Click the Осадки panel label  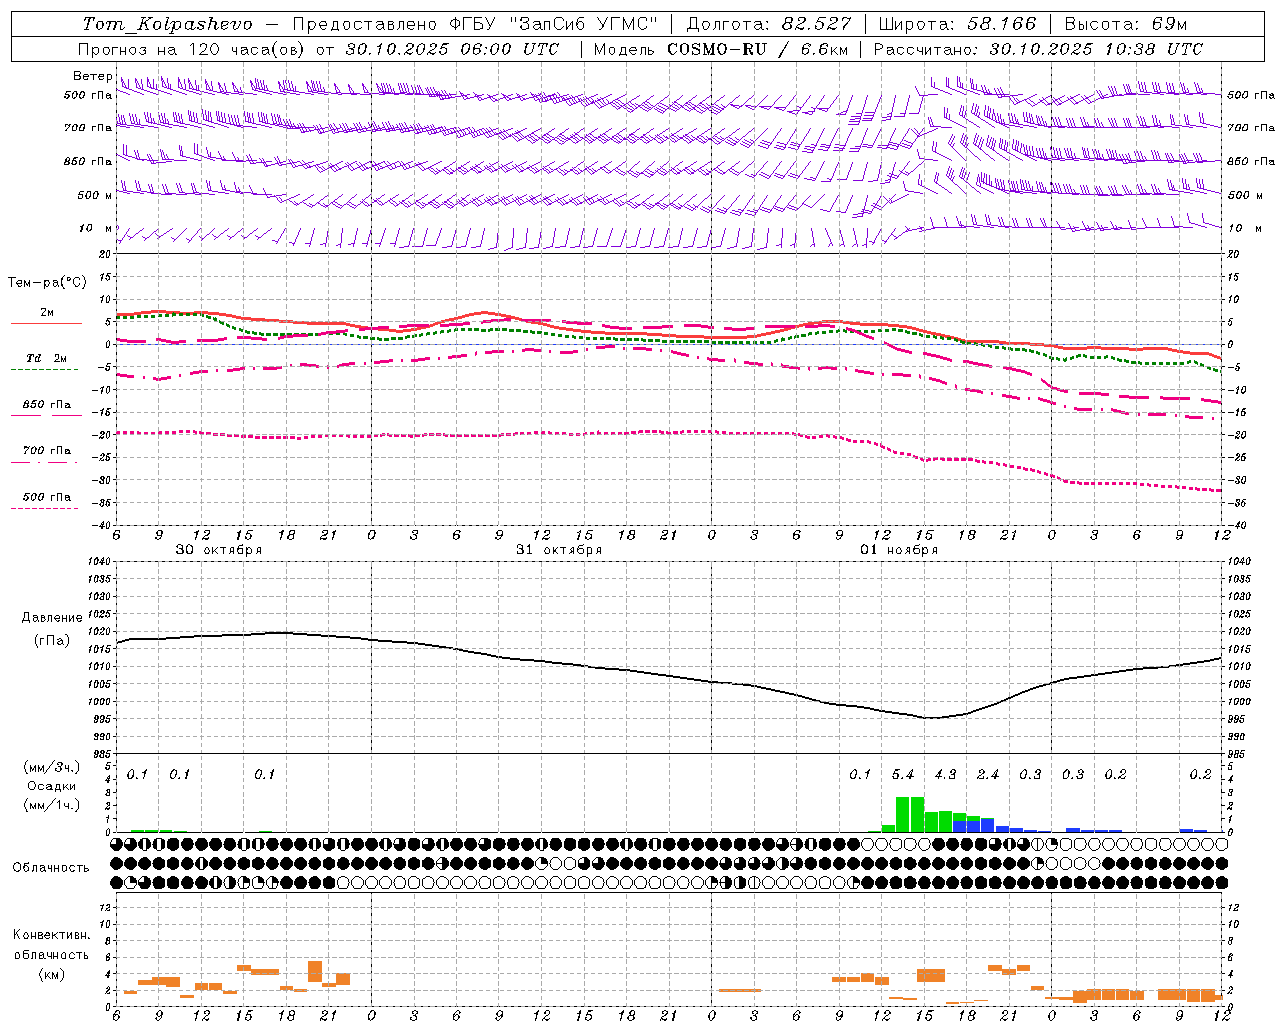(52, 786)
